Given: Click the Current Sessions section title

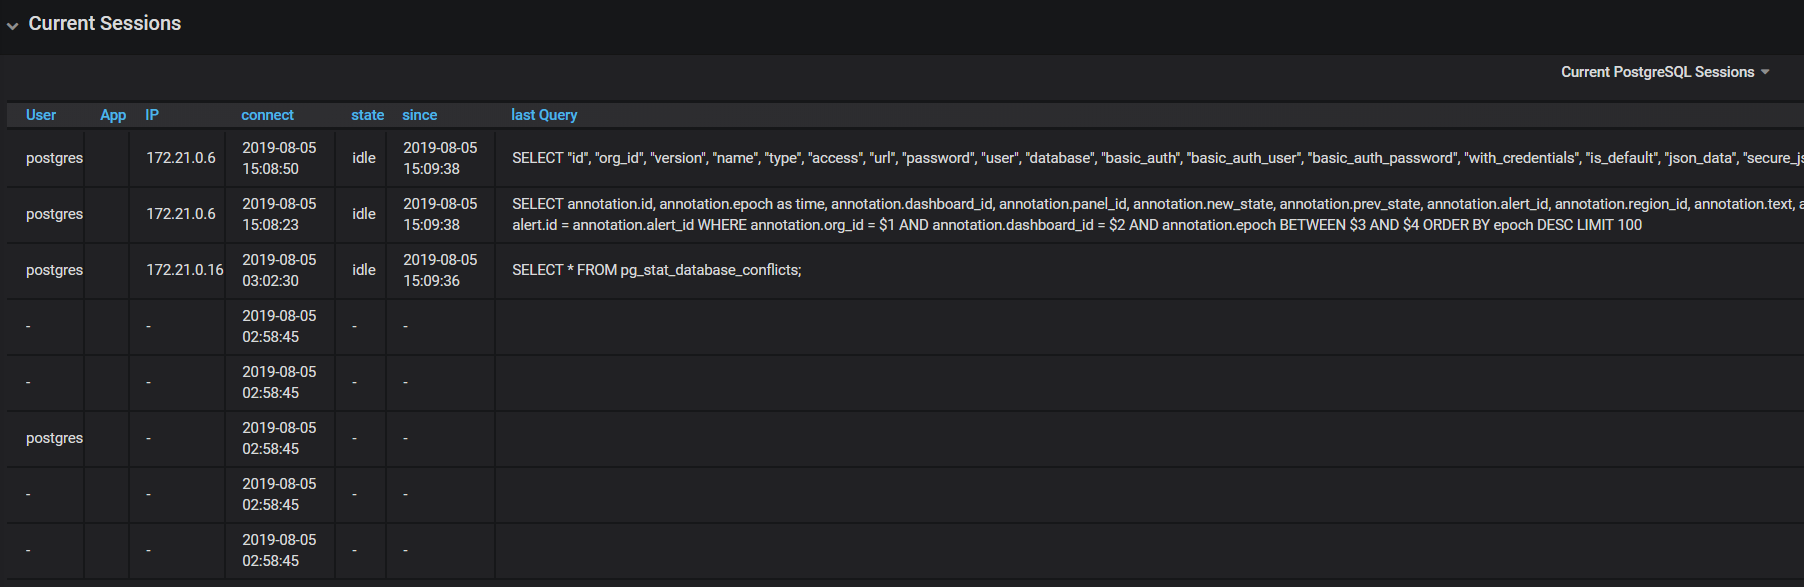Looking at the screenshot, I should pyautogui.click(x=105, y=23).
